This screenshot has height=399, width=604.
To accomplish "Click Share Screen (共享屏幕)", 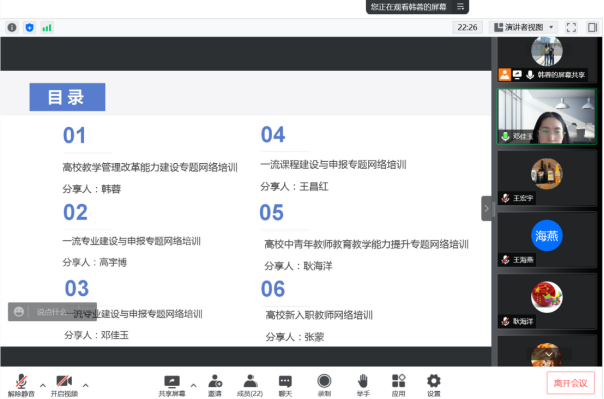I will click(x=172, y=385).
